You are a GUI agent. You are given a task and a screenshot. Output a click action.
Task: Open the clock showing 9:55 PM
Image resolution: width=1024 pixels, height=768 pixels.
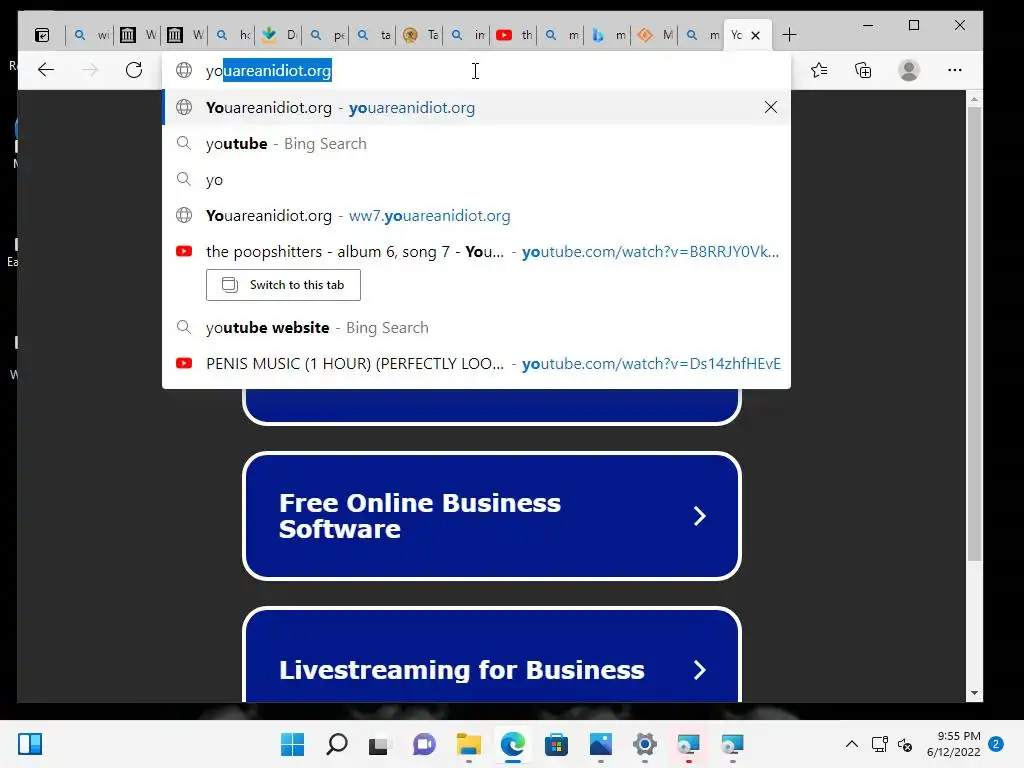click(953, 744)
